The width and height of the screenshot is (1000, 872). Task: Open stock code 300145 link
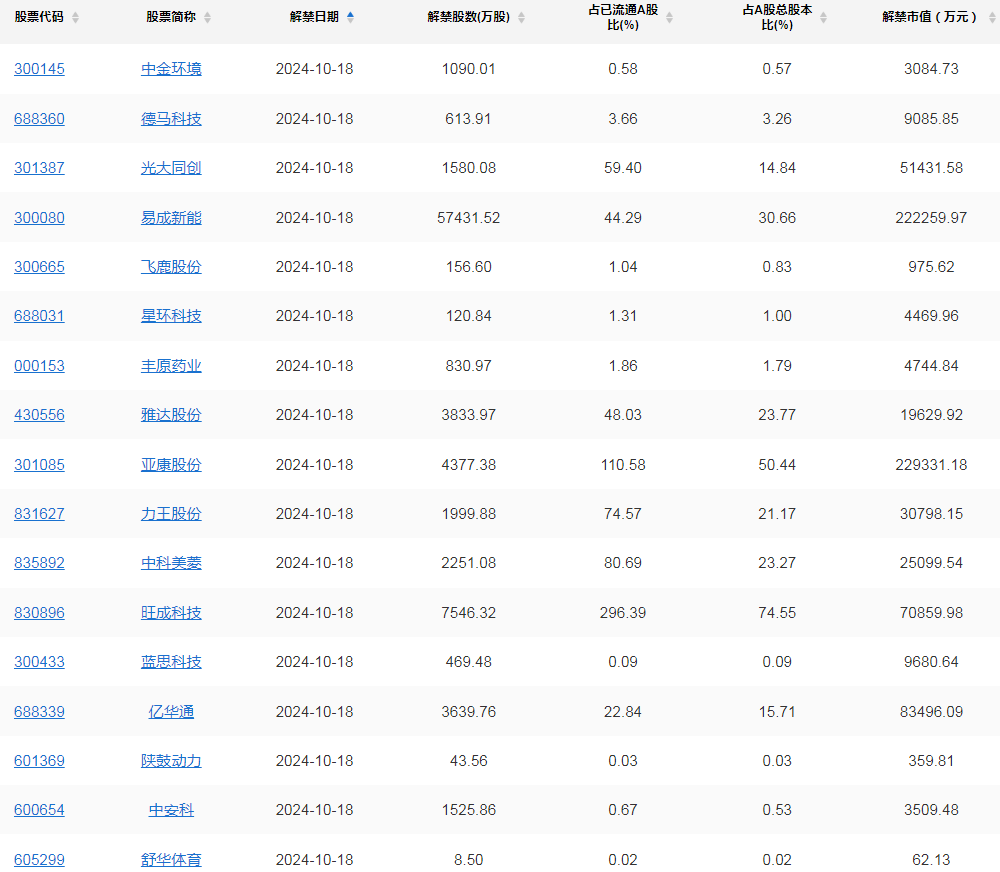[40, 69]
